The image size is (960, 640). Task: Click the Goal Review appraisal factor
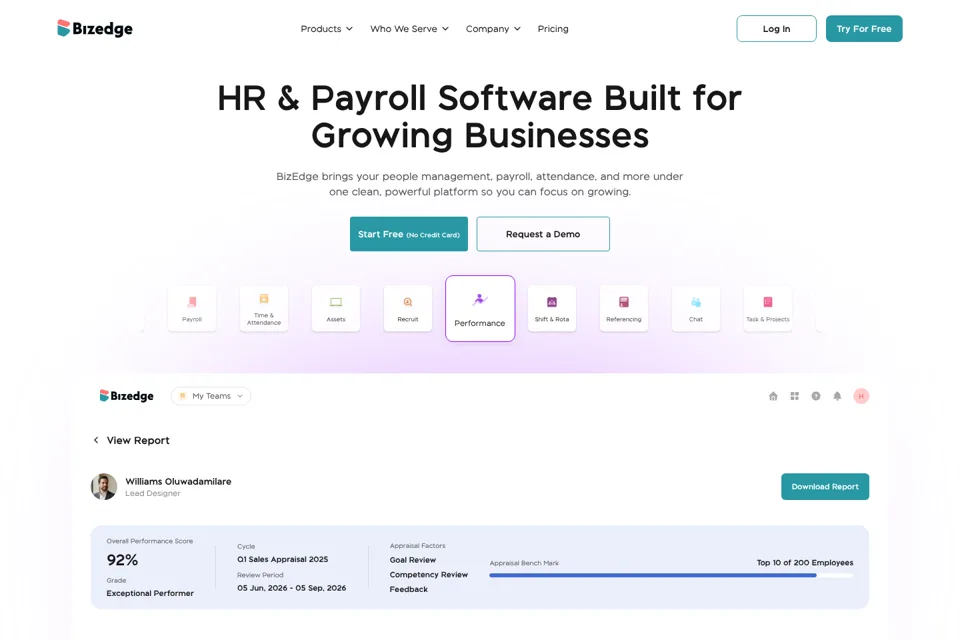413,560
